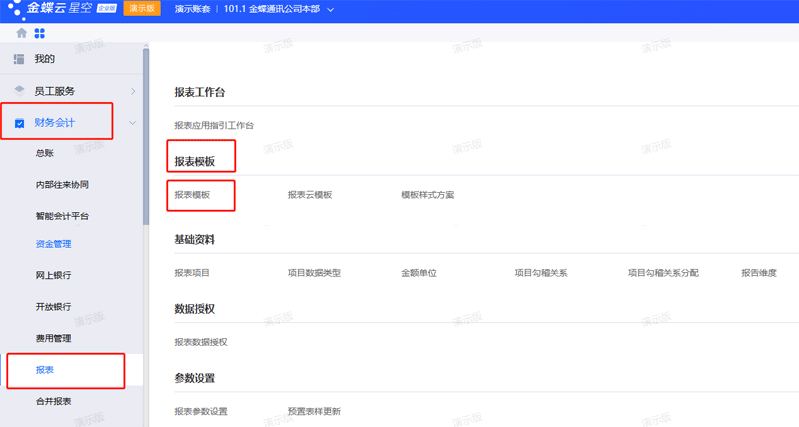Click the 参数设置 section heading
Image resolution: width=799 pixels, height=427 pixels.
point(195,378)
